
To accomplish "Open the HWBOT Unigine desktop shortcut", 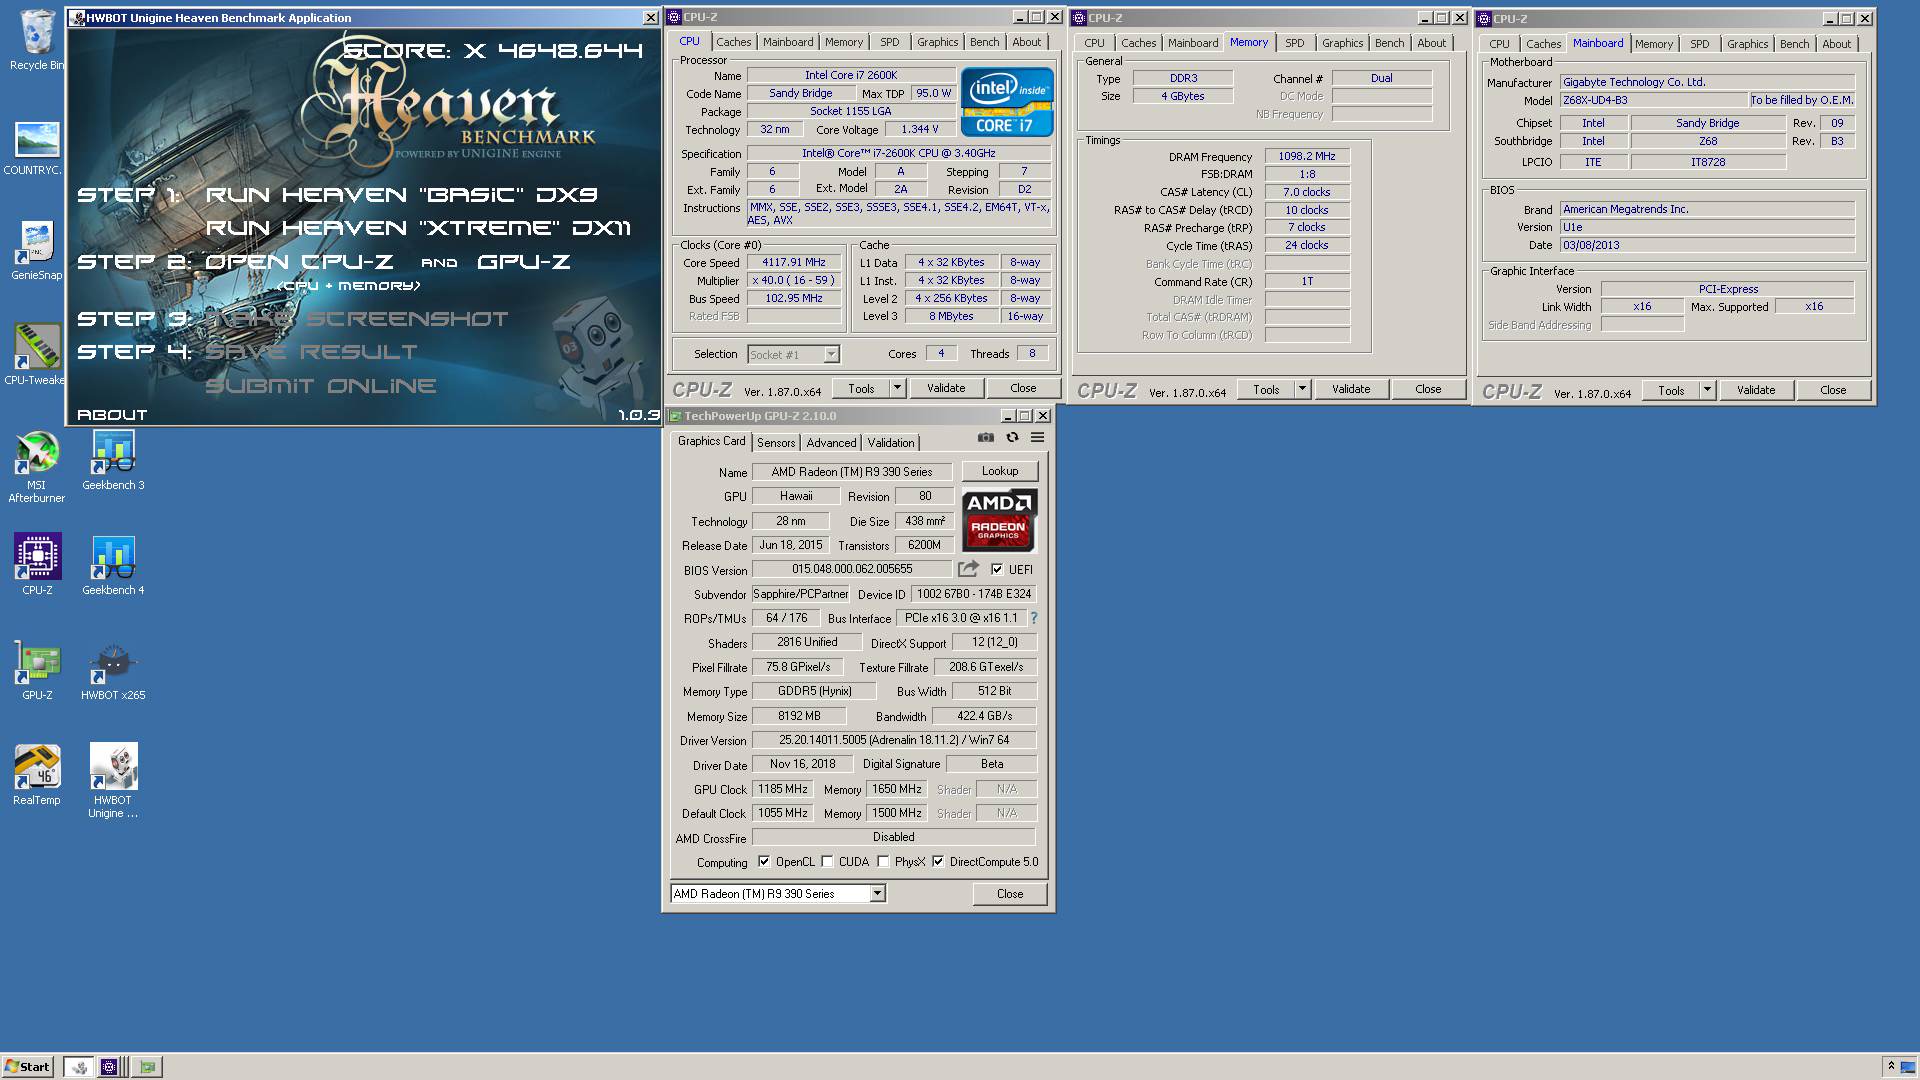I will (113, 781).
